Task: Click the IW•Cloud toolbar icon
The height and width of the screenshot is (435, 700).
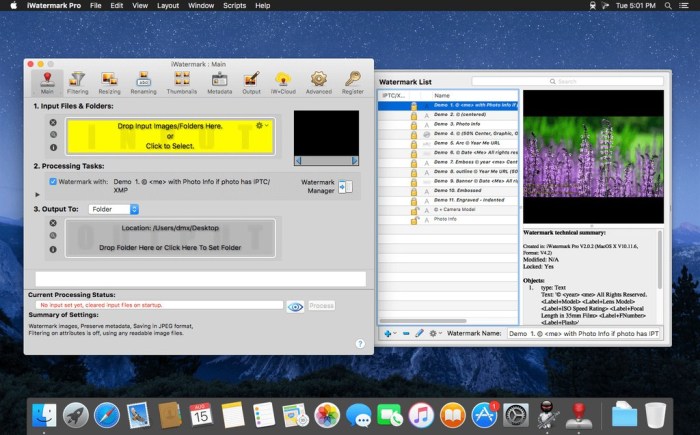Action: pos(283,80)
